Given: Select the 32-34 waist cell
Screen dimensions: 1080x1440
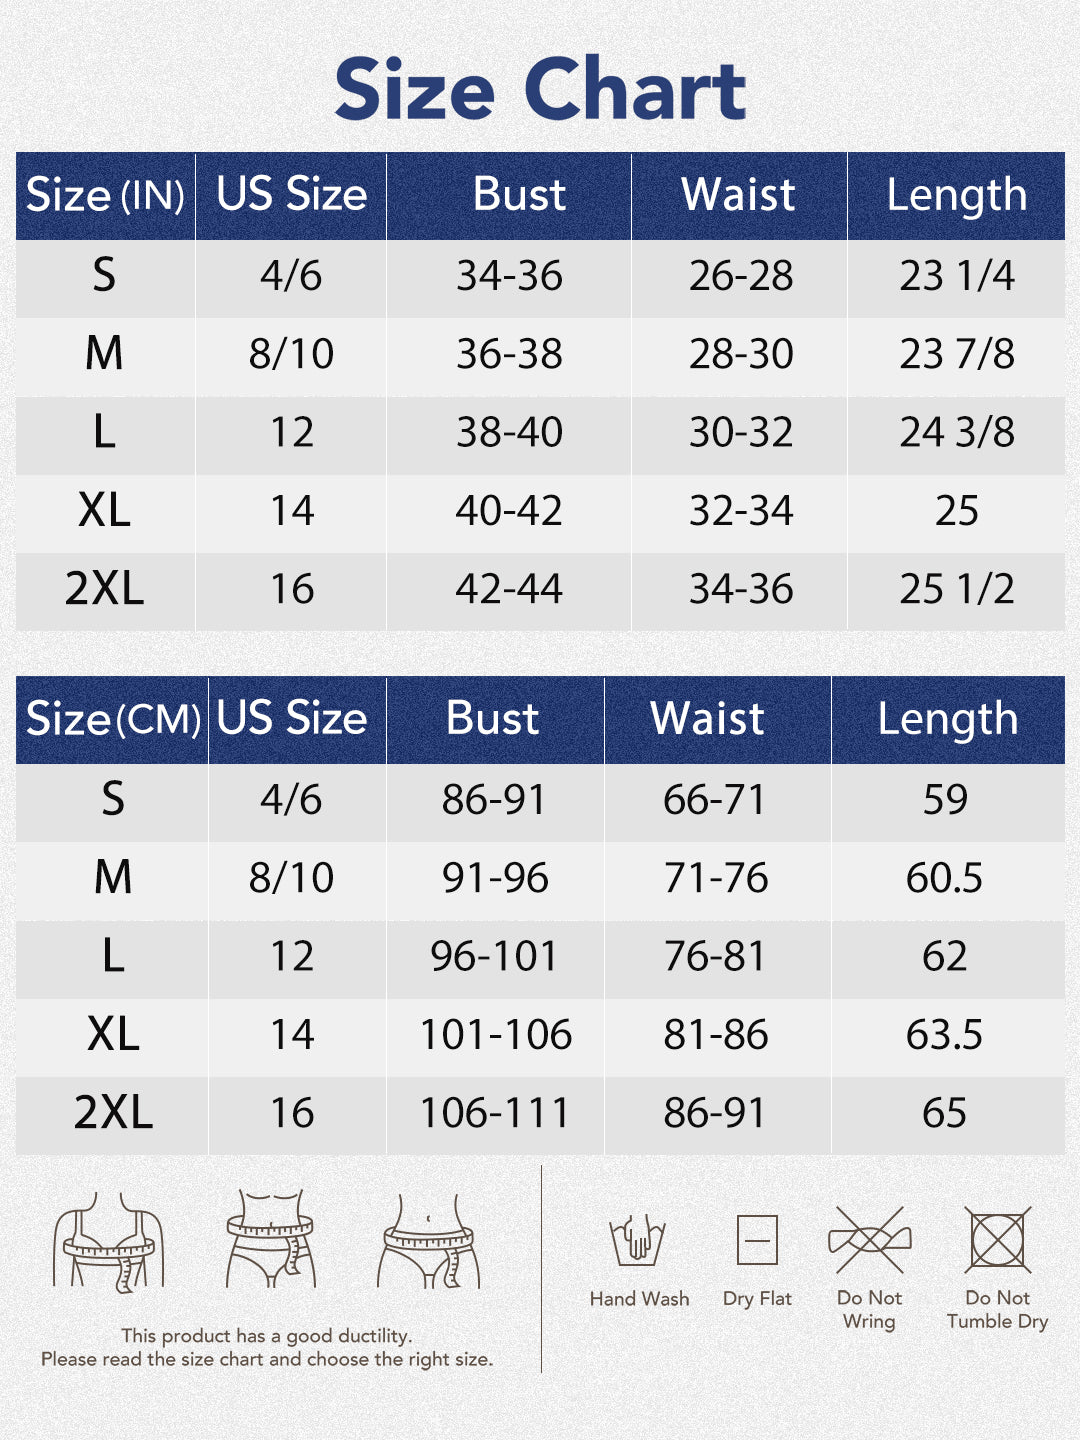Looking at the screenshot, I should tap(740, 511).
